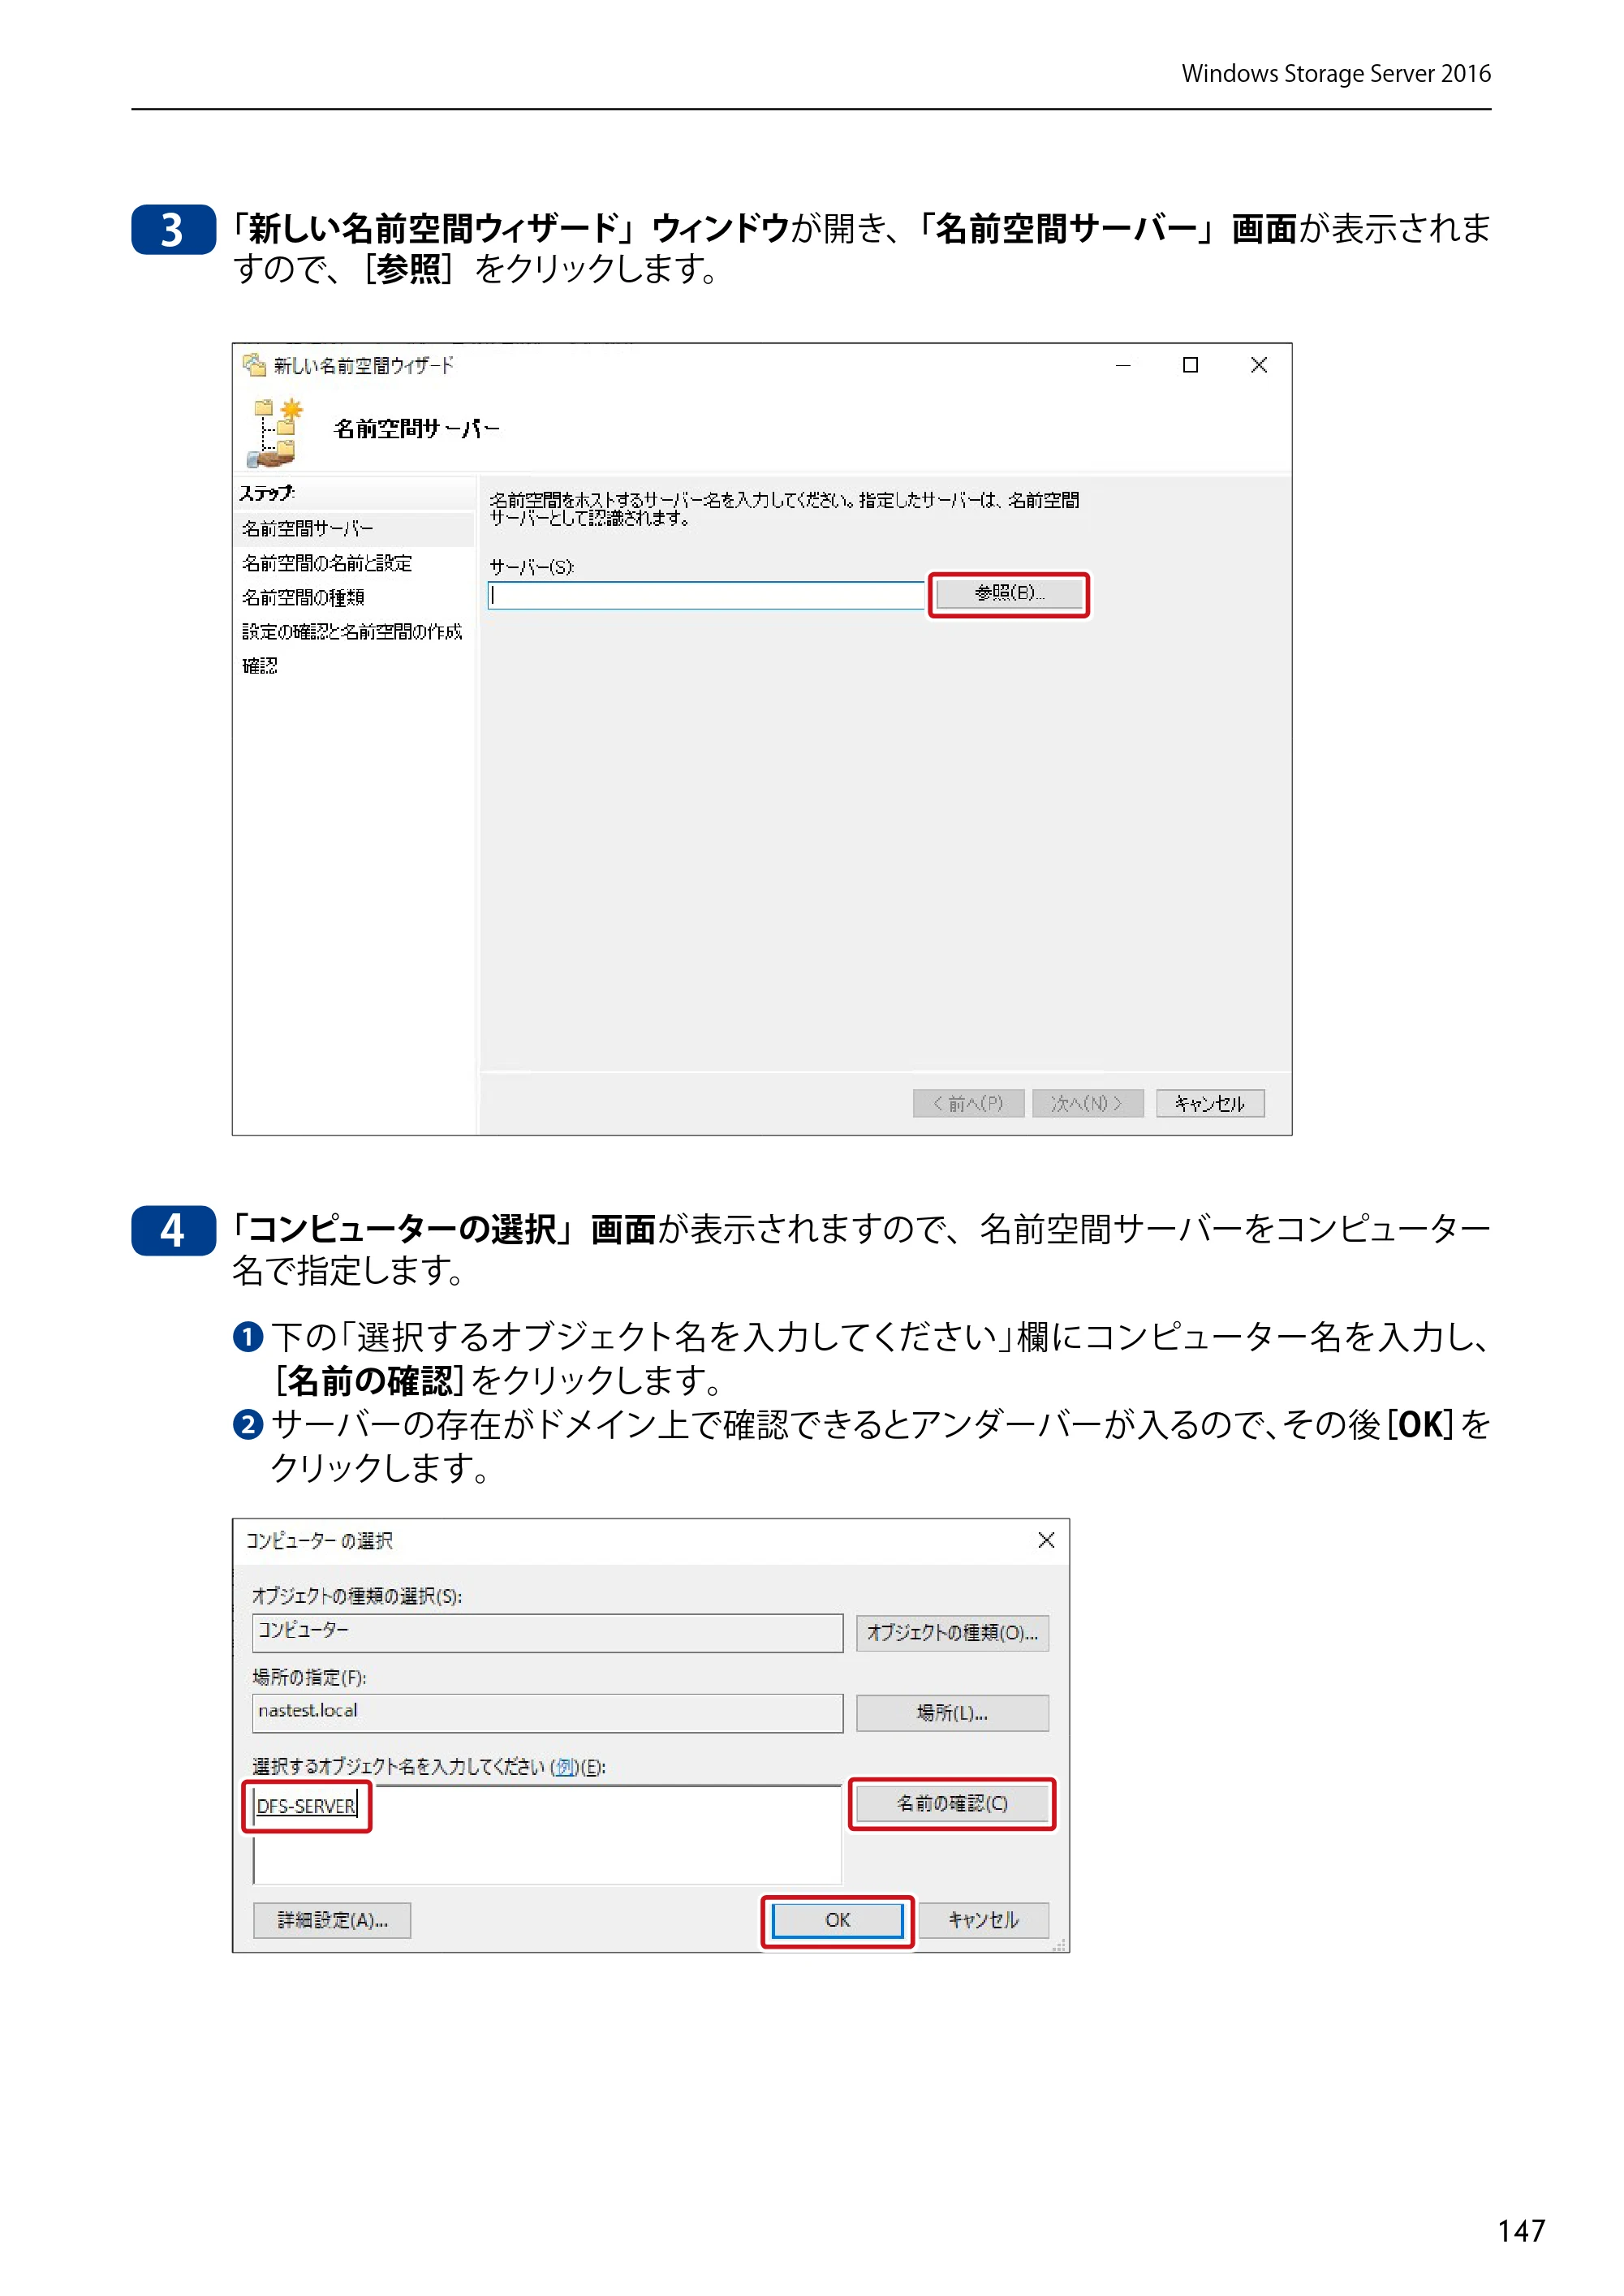Open the 場所(L)... button
Screen dimensions: 1624x2296
(x=952, y=1713)
